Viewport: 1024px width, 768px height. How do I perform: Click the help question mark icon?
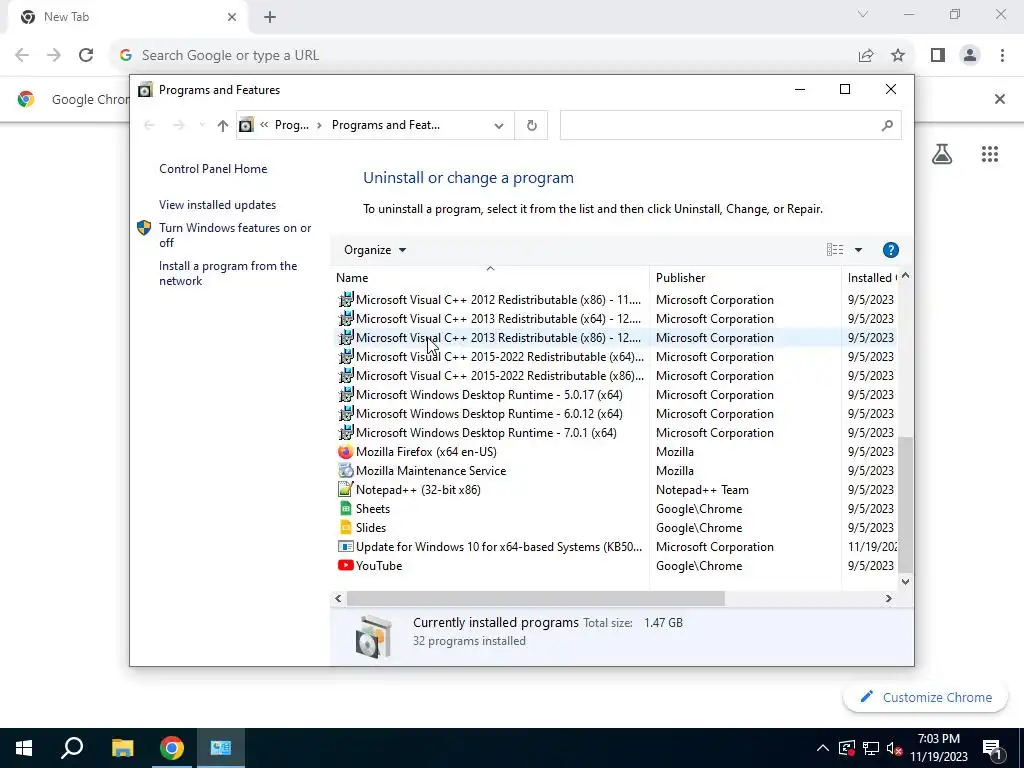click(x=890, y=250)
